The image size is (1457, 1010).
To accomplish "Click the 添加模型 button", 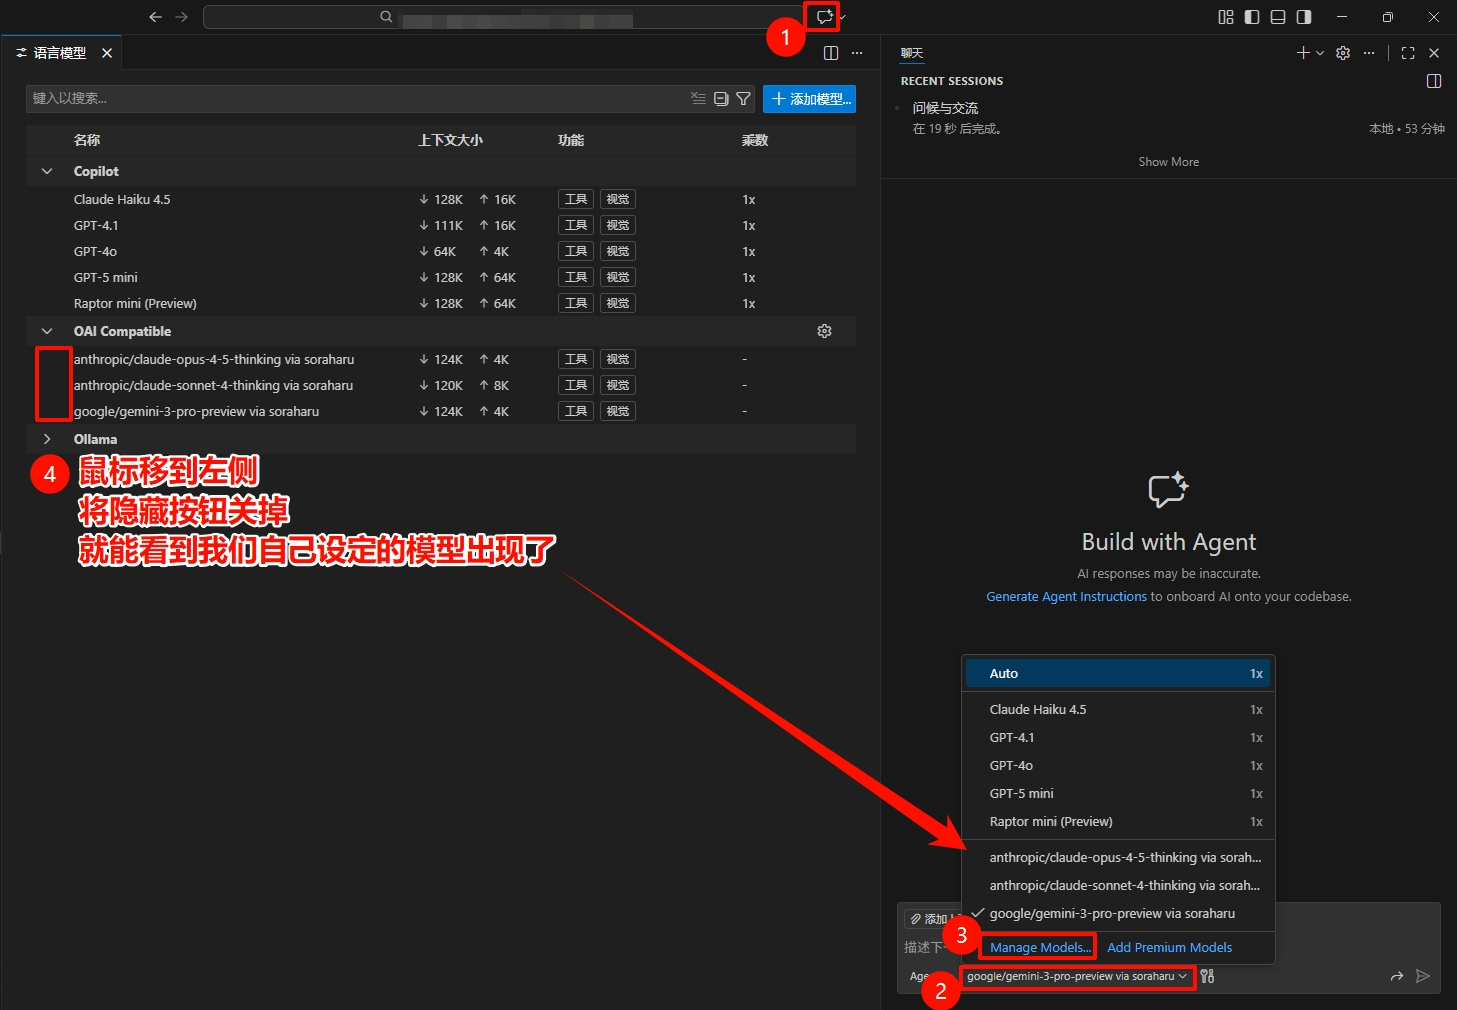I will [x=809, y=99].
